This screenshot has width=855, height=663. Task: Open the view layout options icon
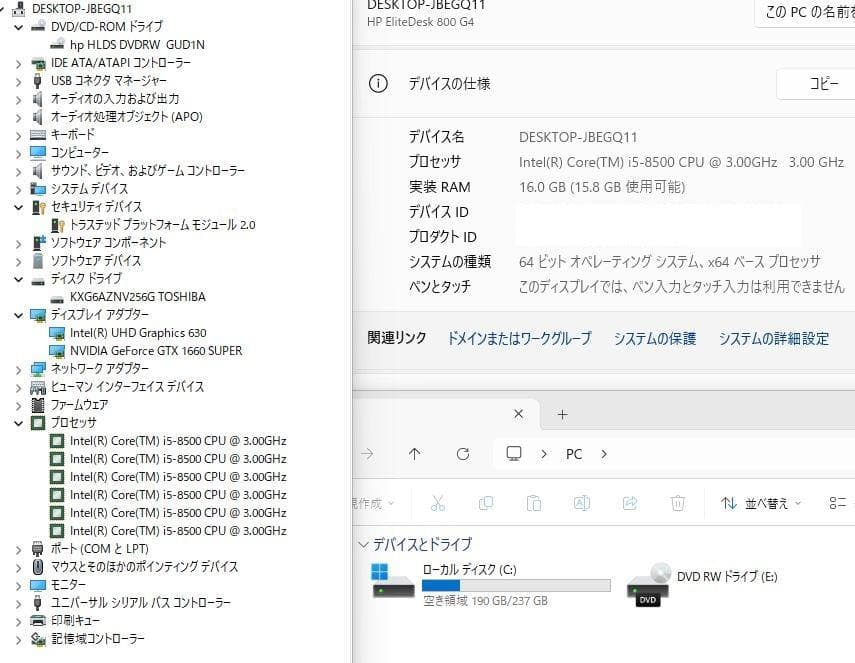click(x=838, y=502)
